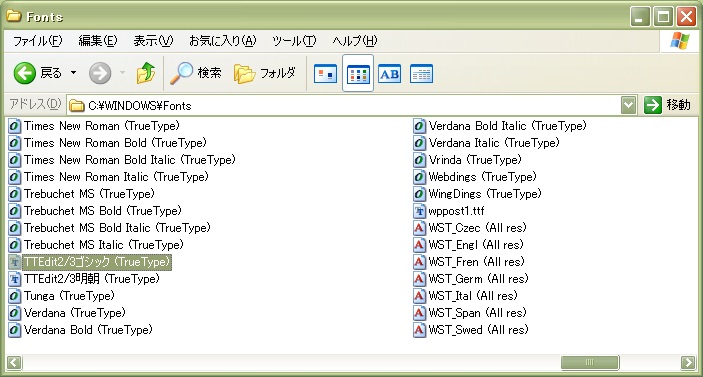703x377 pixels.
Task: Click the WST_Ital (All res) name
Action: [x=473, y=296]
